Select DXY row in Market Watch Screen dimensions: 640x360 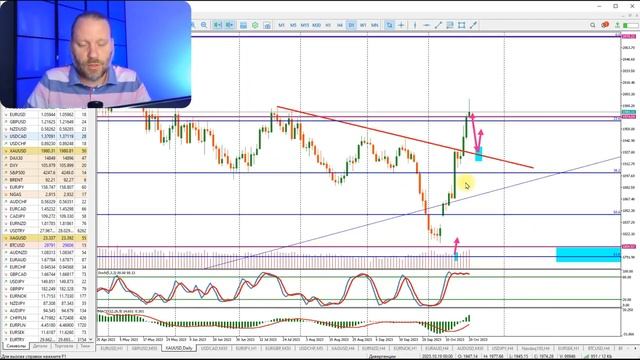[x=46, y=166]
